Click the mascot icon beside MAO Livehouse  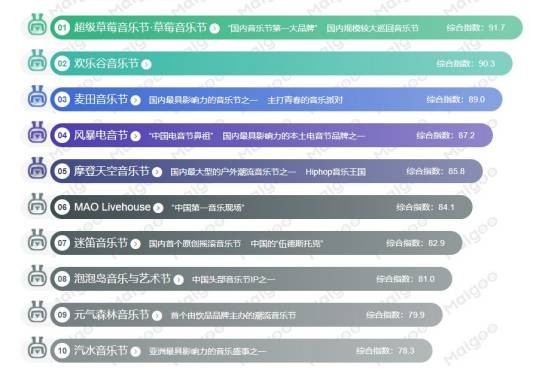pos(37,204)
